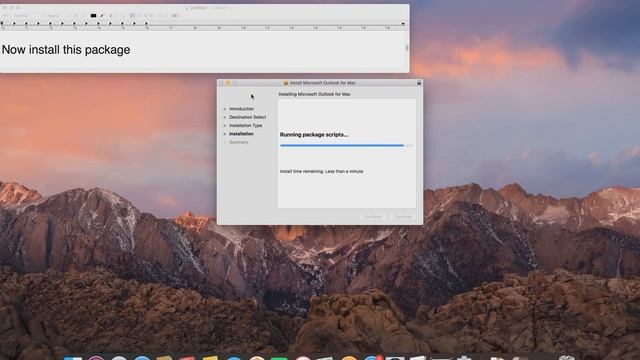Select the Introduction step in installer sidebar
Viewport: 640px width, 360px height.
click(x=241, y=109)
